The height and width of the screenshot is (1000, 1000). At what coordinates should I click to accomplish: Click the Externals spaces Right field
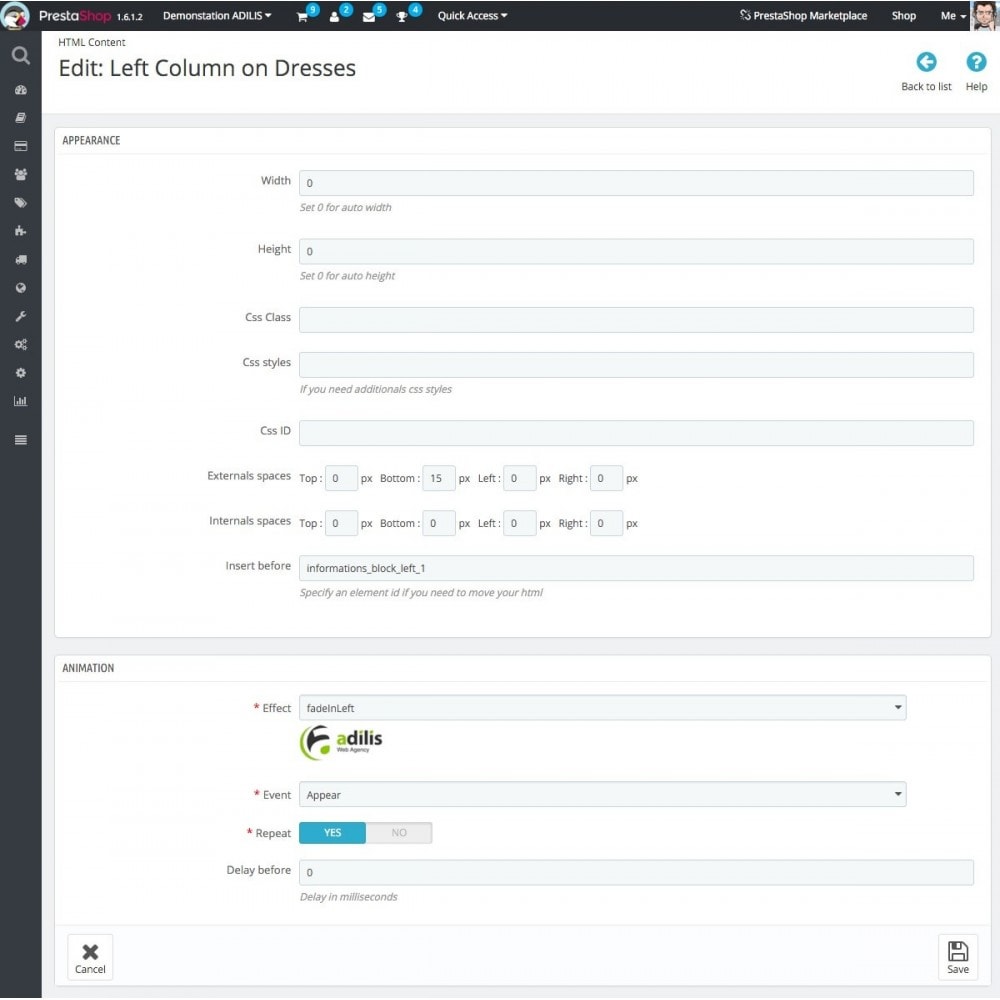click(x=606, y=478)
